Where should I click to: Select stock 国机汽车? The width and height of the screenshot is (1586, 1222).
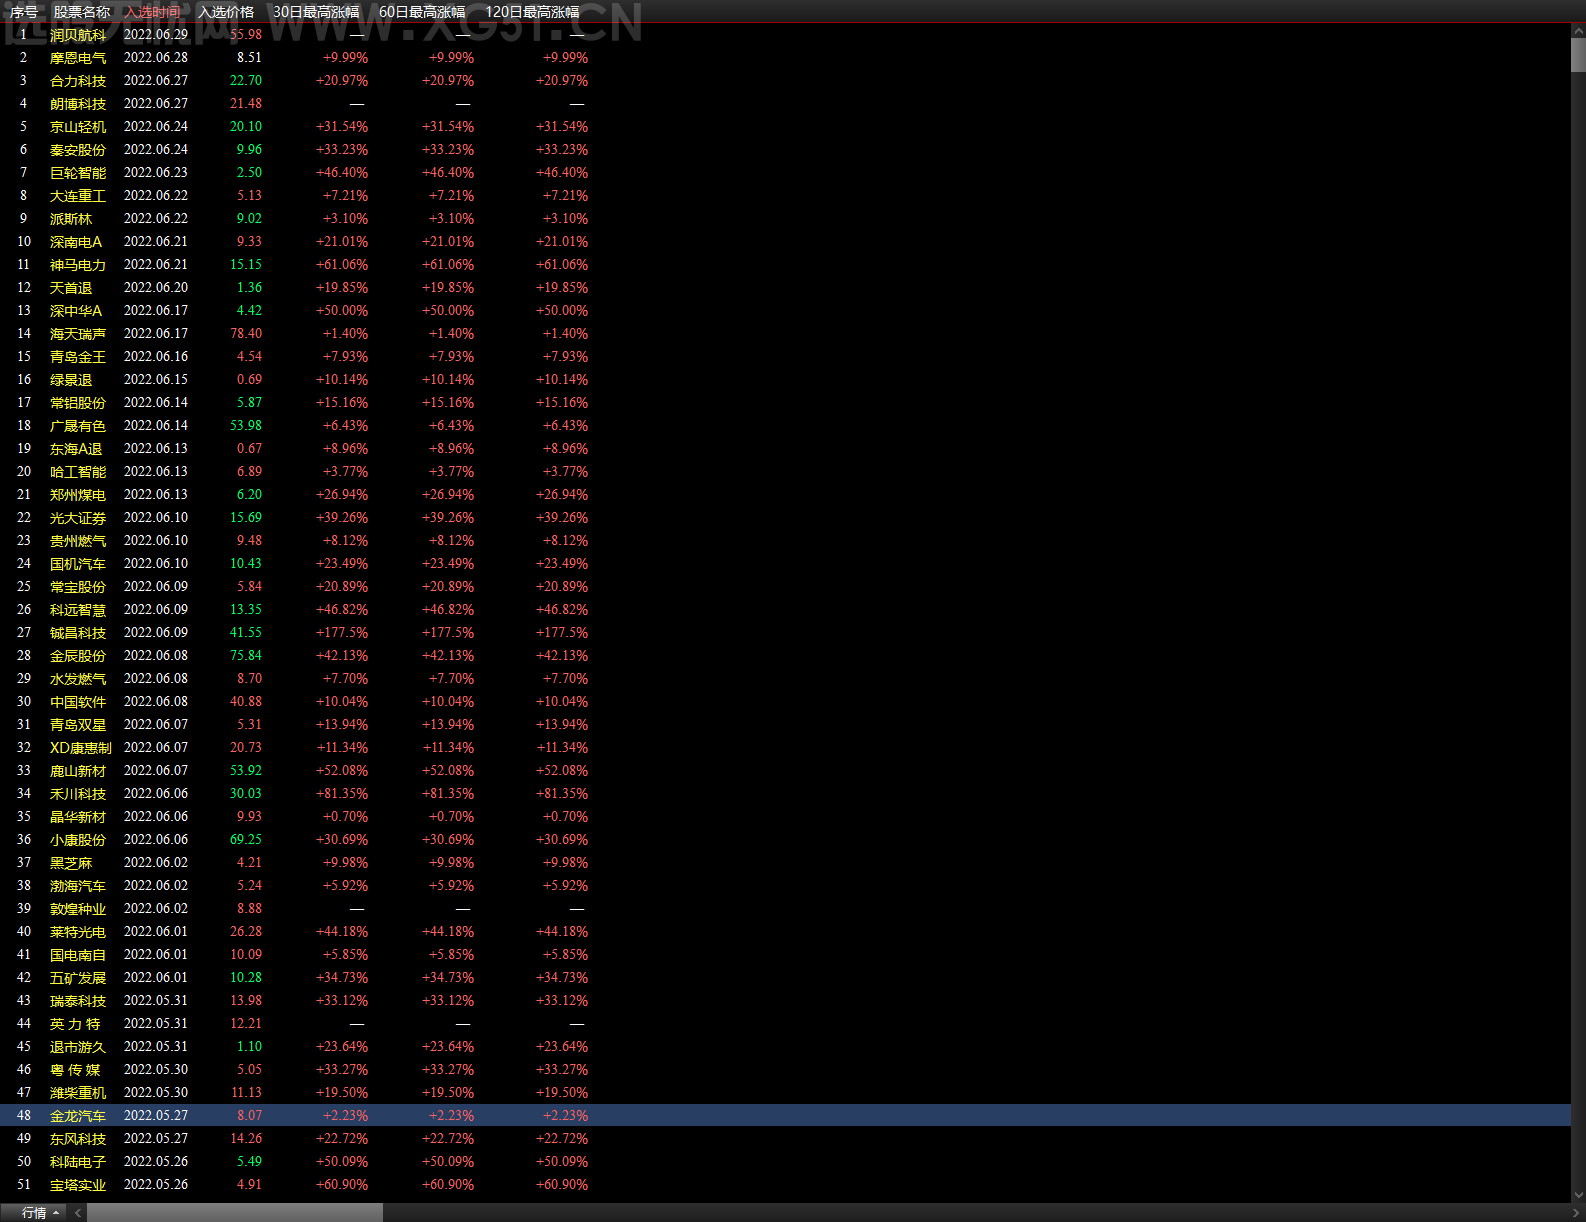[x=78, y=564]
